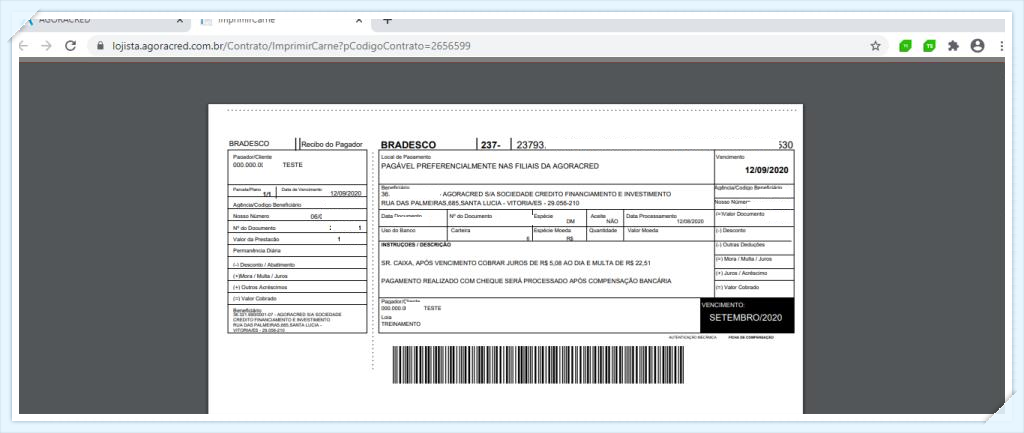The height and width of the screenshot is (433, 1024).
Task: Click the Parcela/Plano 1/1 cell
Action: click(x=251, y=191)
